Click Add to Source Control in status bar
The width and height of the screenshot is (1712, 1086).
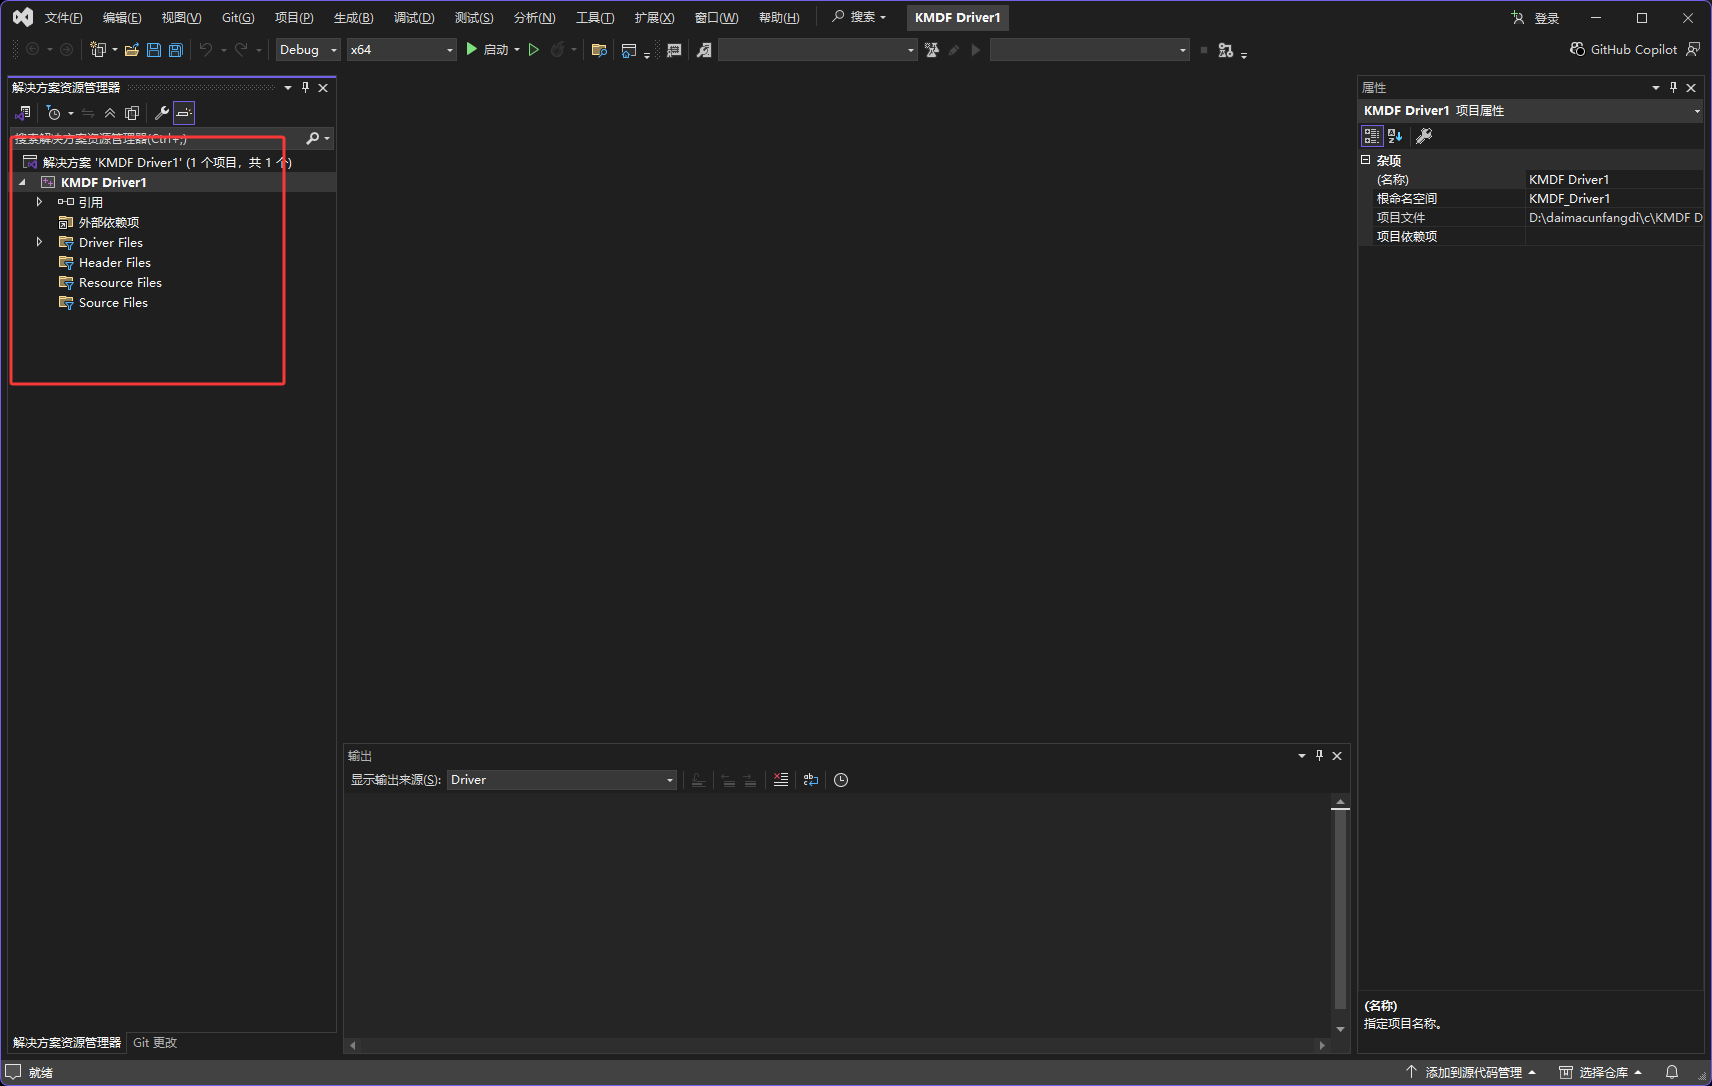[x=1471, y=1073]
